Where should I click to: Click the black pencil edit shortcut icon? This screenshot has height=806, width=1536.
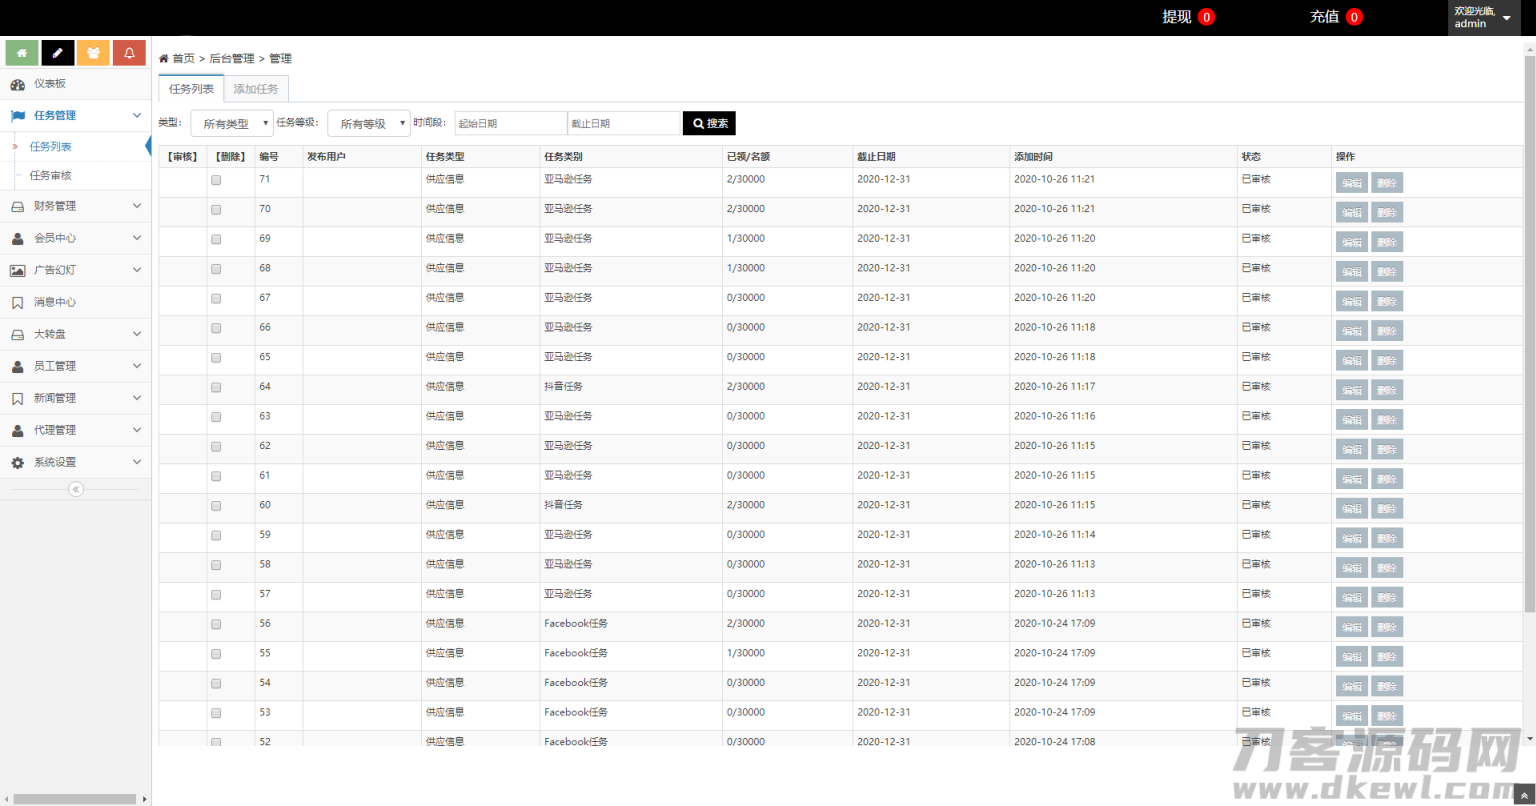(x=58, y=53)
